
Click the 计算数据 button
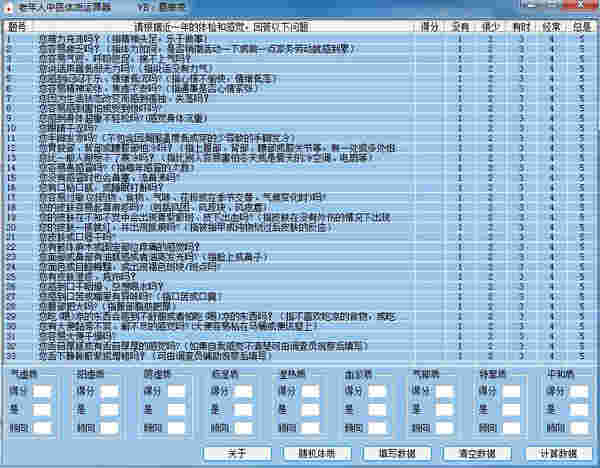click(x=559, y=453)
